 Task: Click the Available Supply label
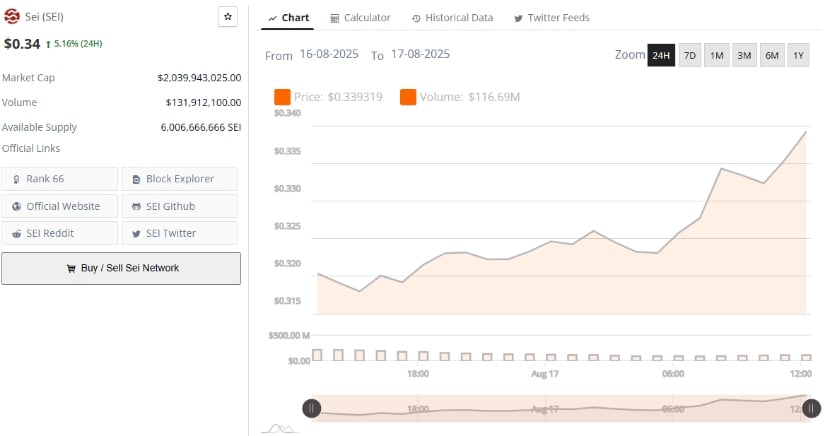coord(39,127)
